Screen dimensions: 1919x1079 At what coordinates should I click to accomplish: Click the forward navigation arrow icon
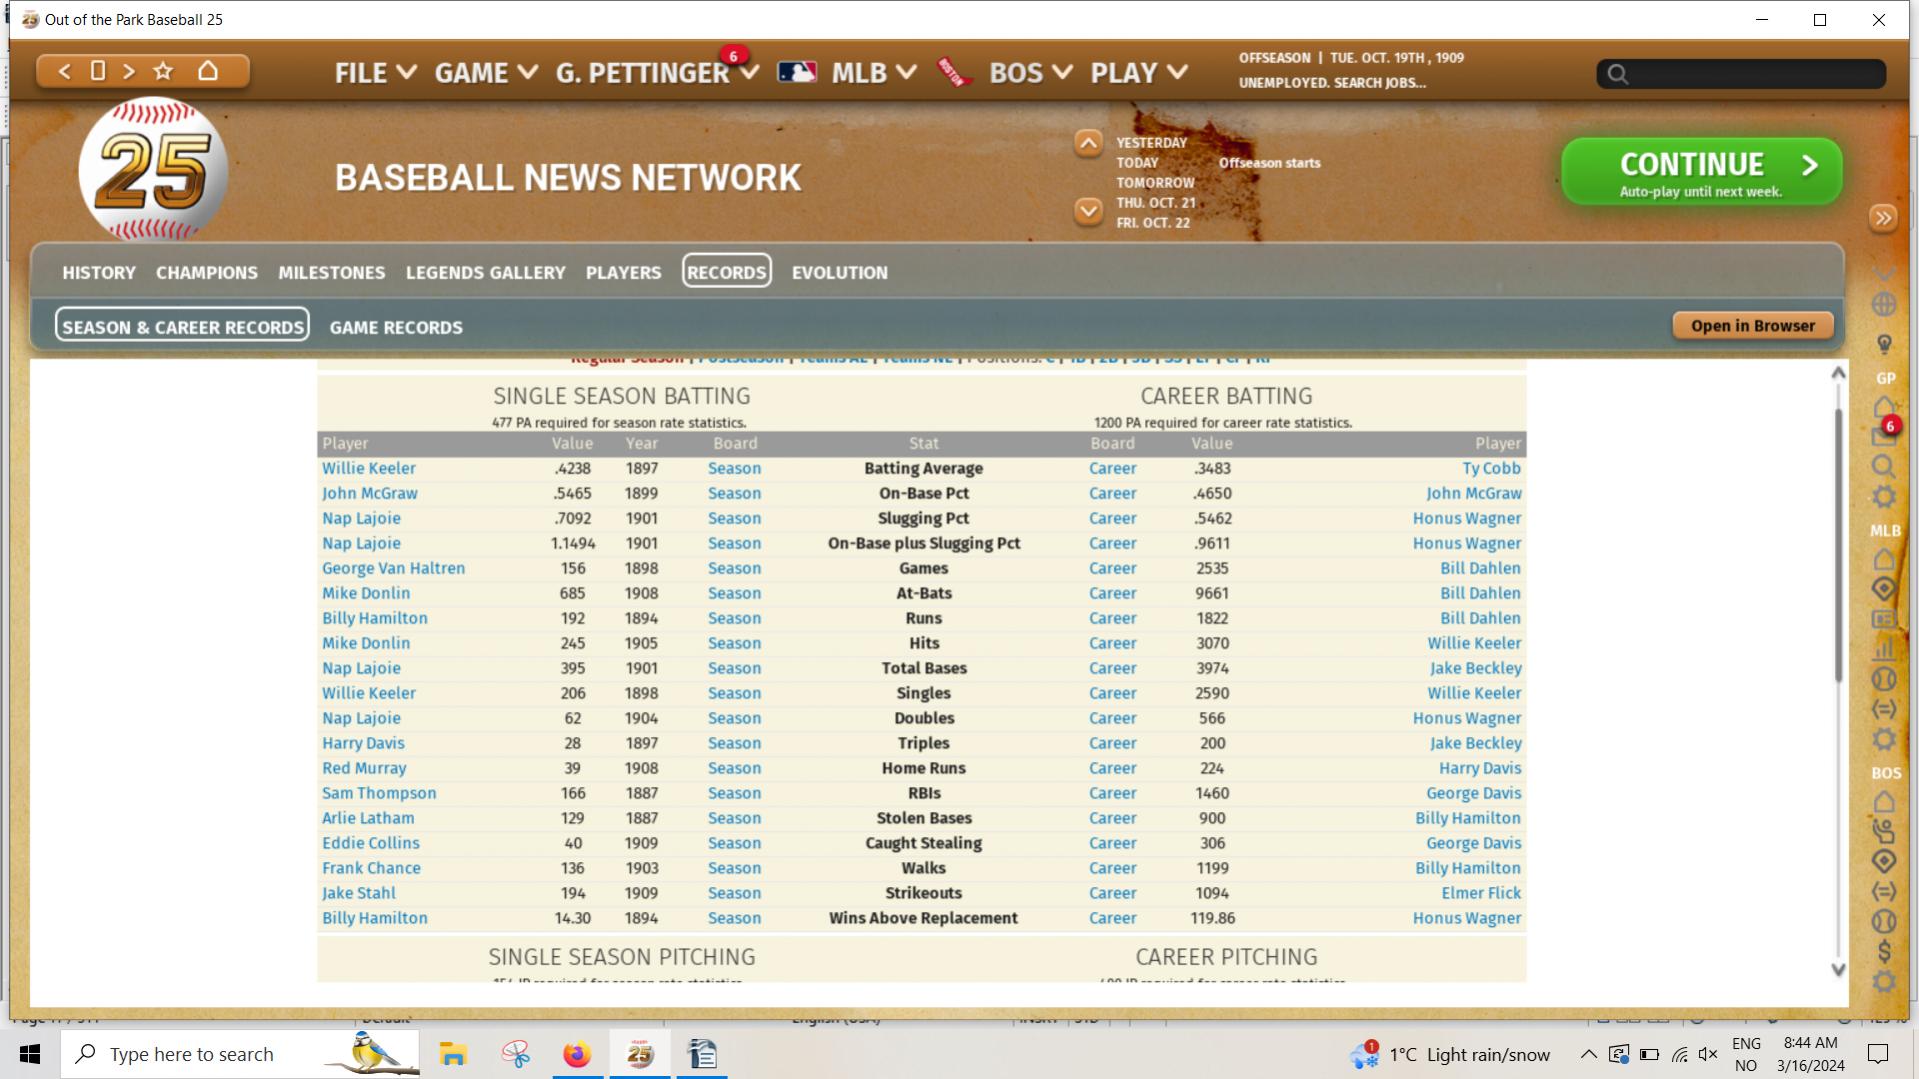pyautogui.click(x=129, y=71)
